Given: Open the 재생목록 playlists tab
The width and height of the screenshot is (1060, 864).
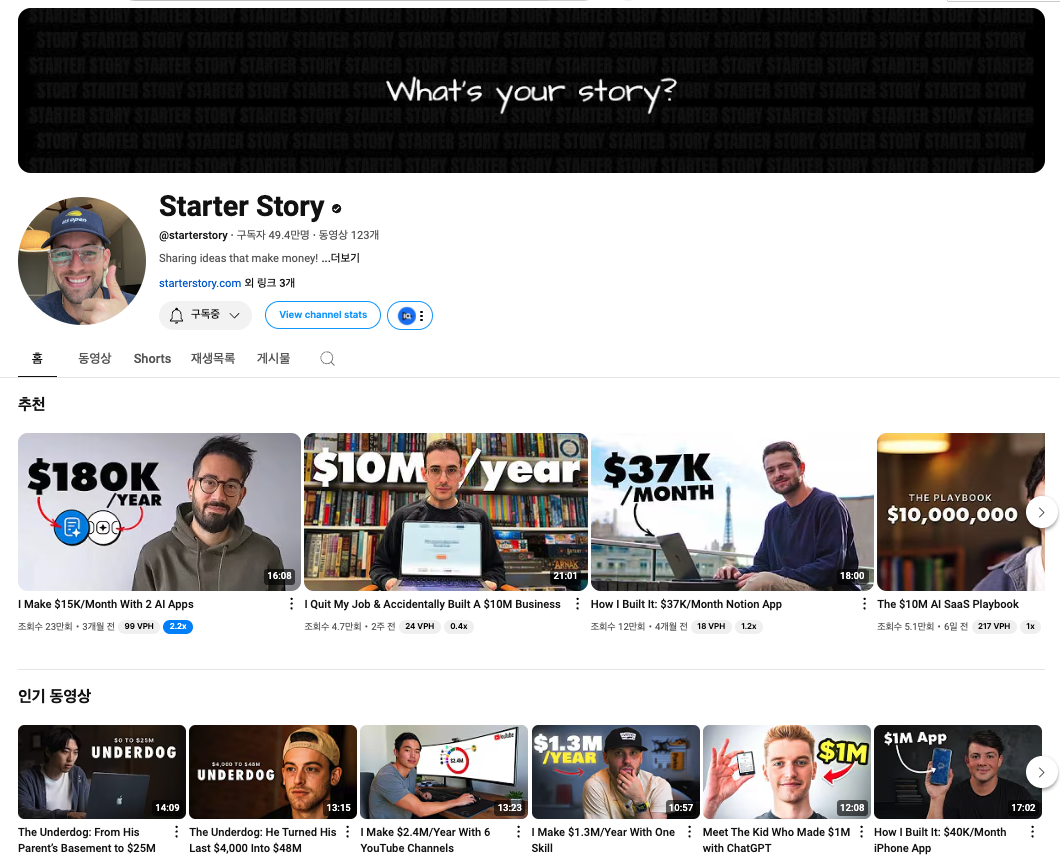Looking at the screenshot, I should [x=212, y=358].
